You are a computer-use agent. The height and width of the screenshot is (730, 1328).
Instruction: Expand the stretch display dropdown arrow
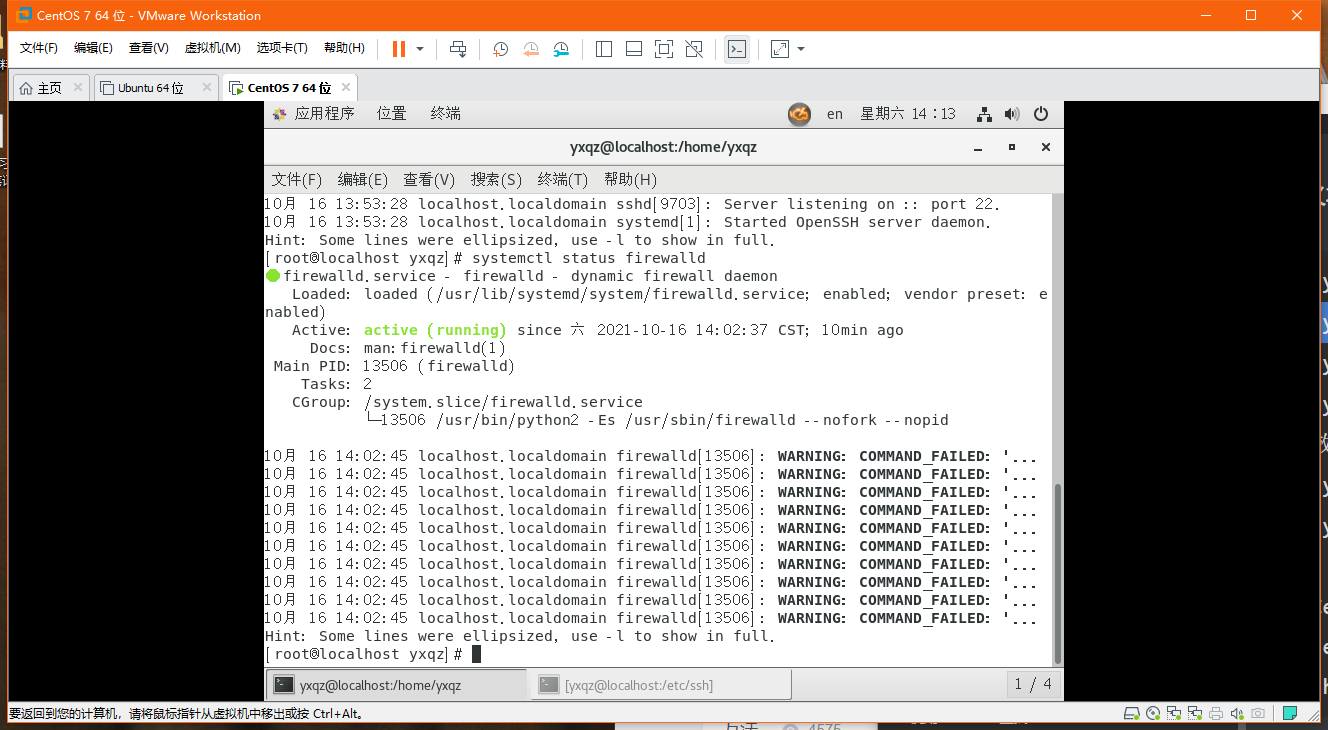tap(801, 49)
